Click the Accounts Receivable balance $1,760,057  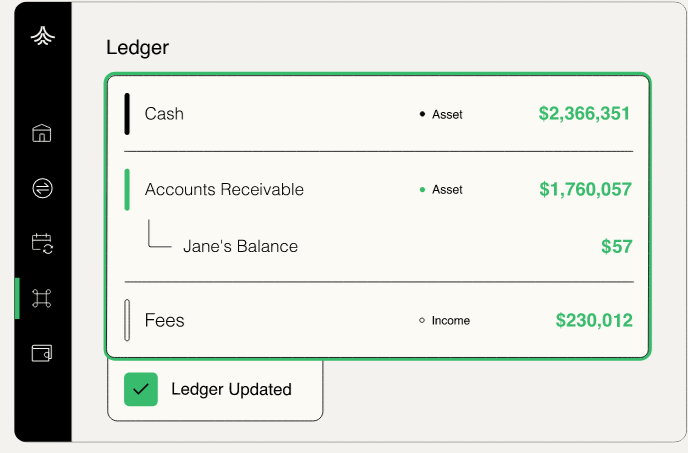pyautogui.click(x=585, y=189)
